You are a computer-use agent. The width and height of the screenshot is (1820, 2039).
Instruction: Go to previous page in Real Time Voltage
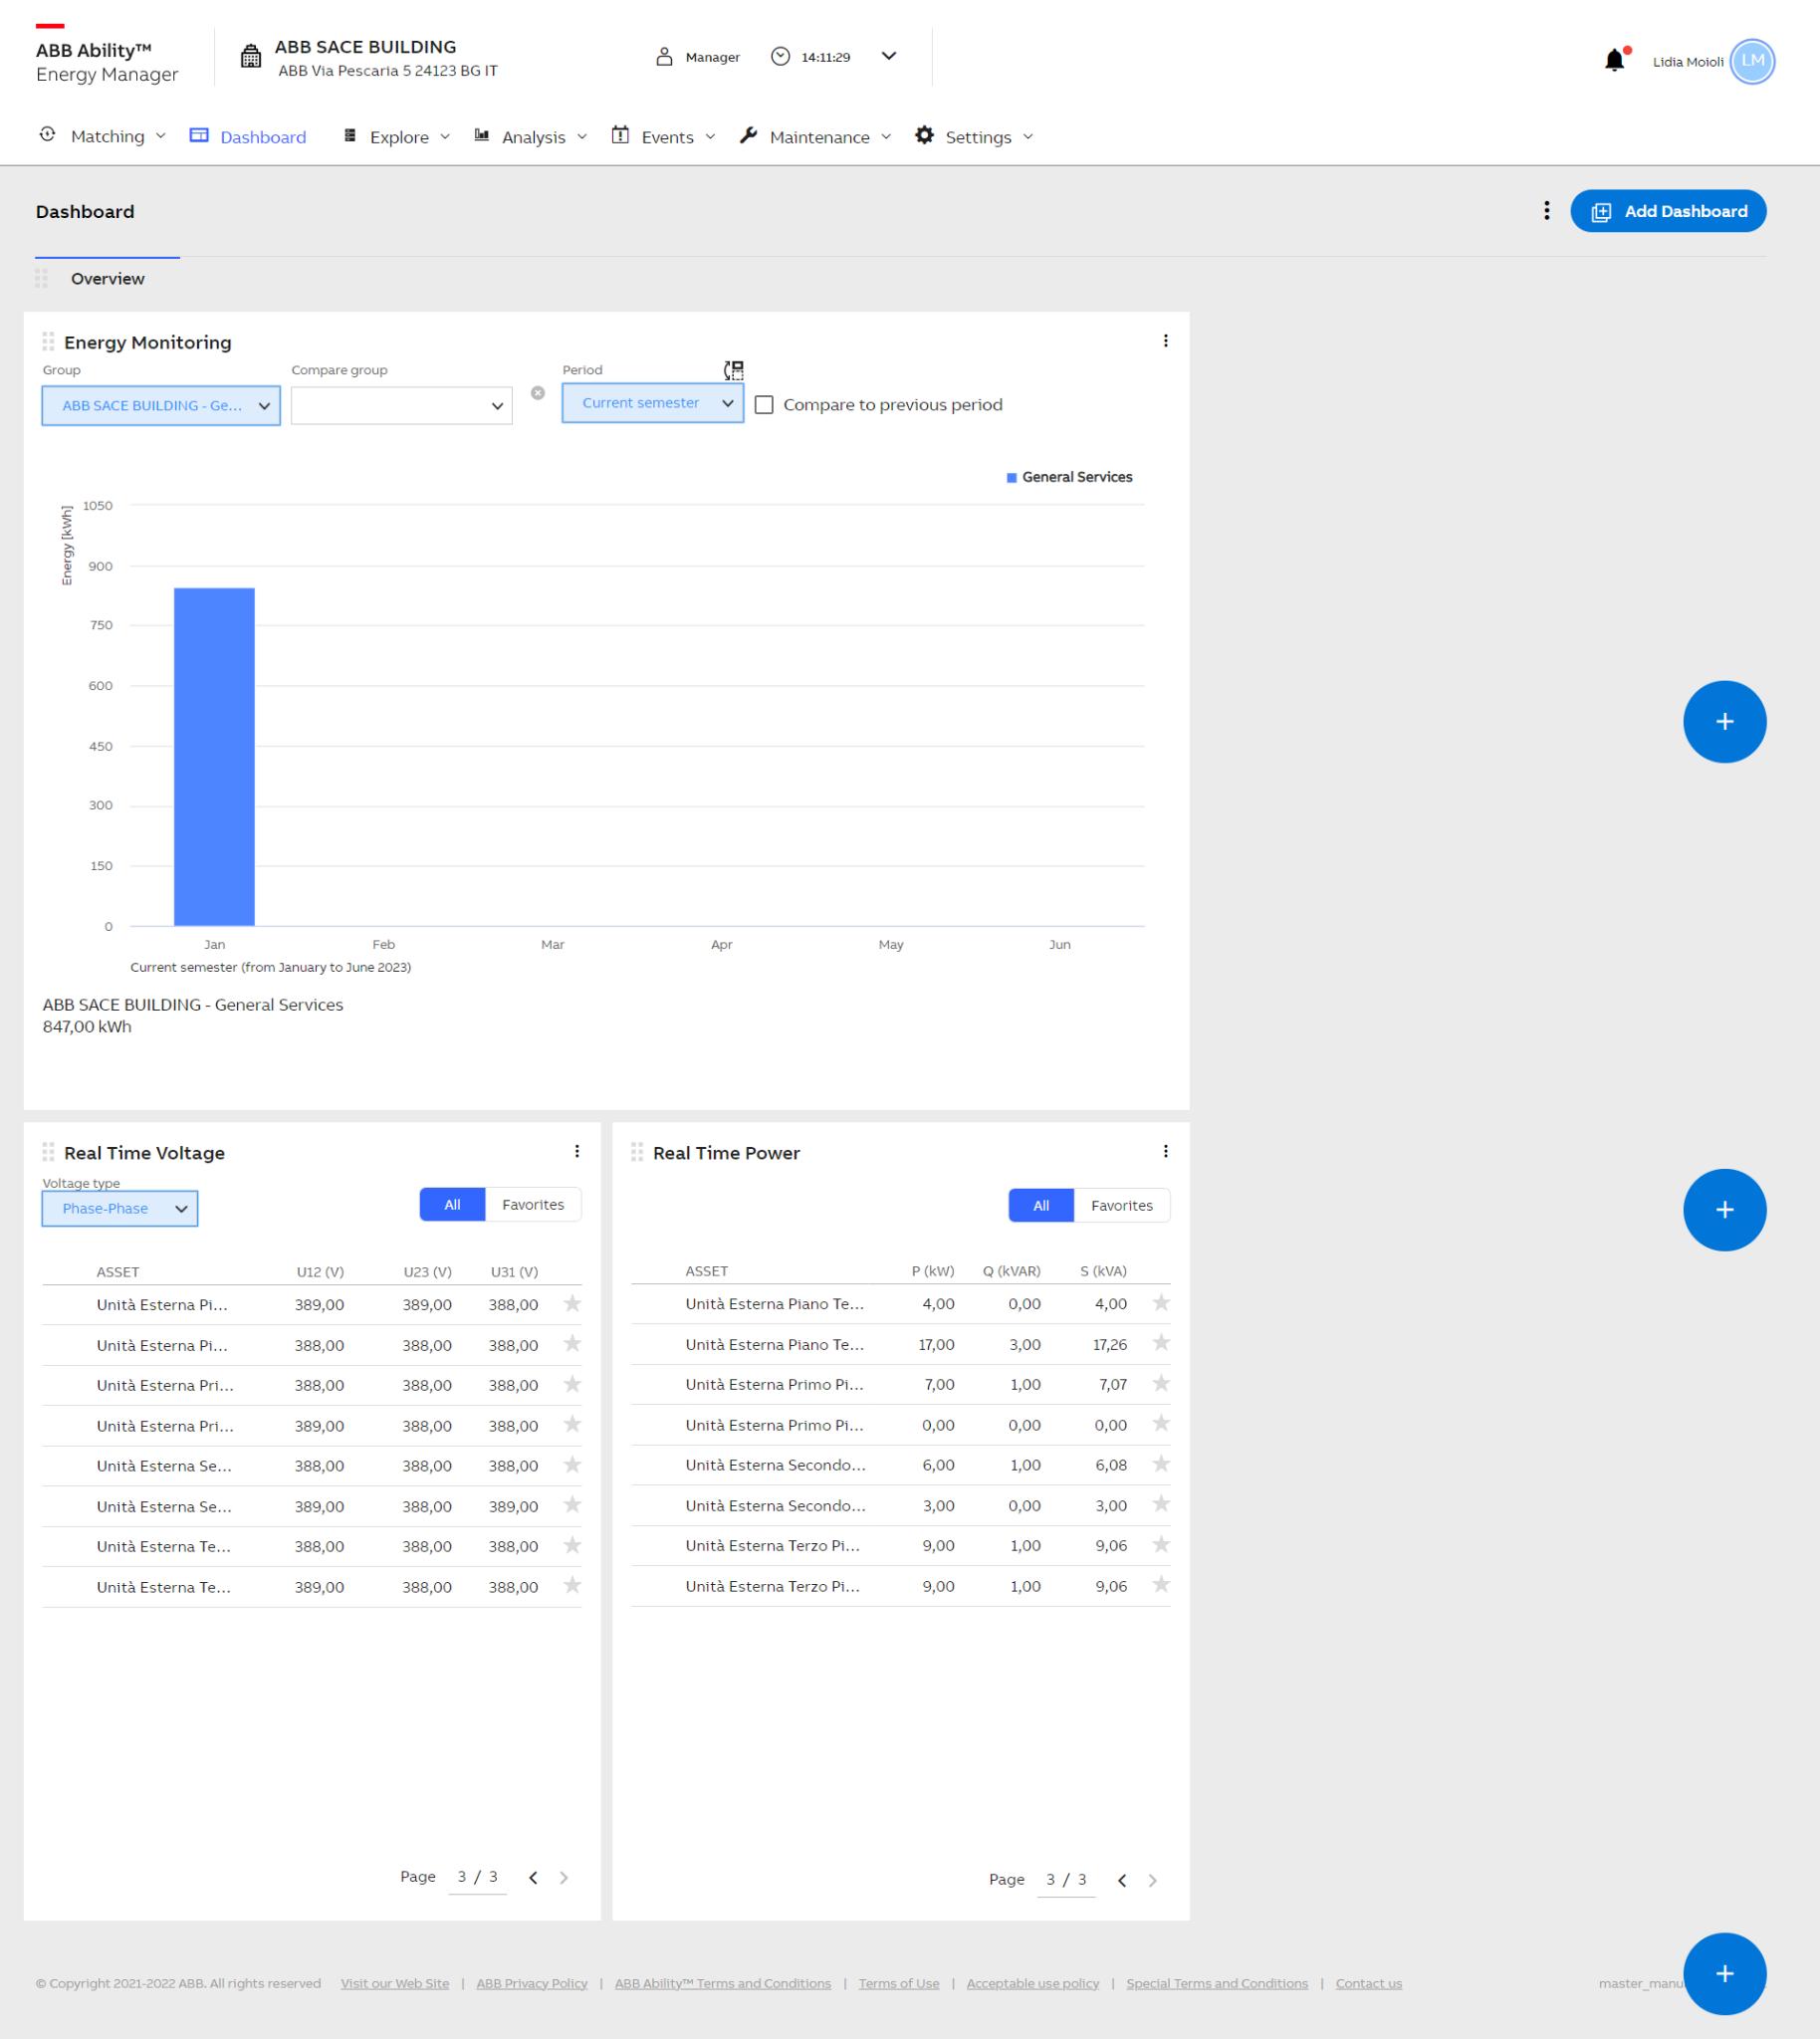click(x=533, y=1878)
